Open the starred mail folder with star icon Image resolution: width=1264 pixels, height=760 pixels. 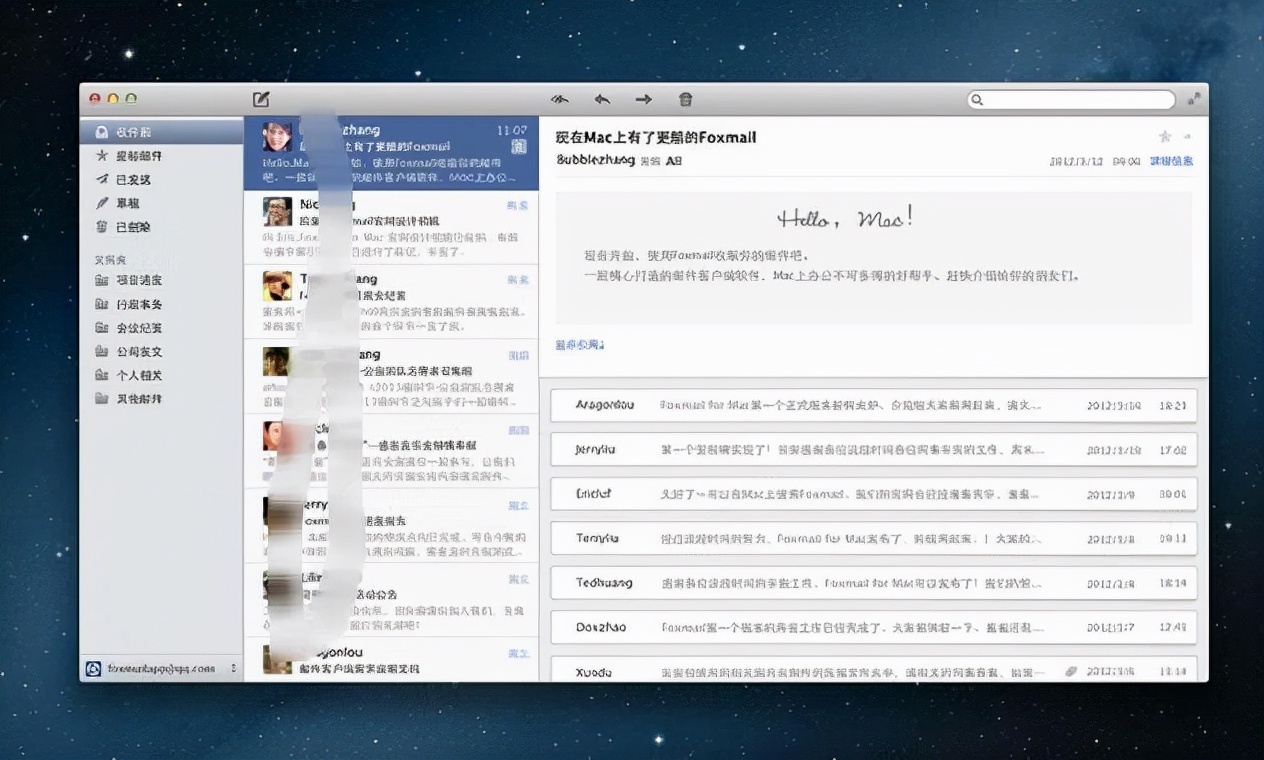point(161,156)
